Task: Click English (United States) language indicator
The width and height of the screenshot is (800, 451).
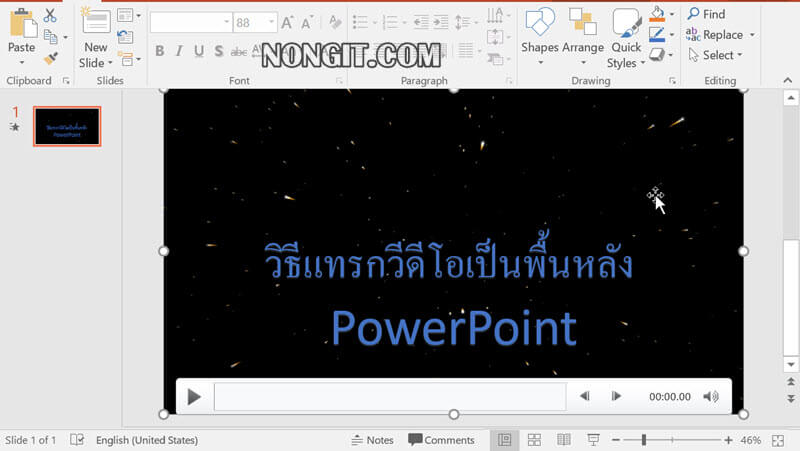Action: click(x=147, y=440)
